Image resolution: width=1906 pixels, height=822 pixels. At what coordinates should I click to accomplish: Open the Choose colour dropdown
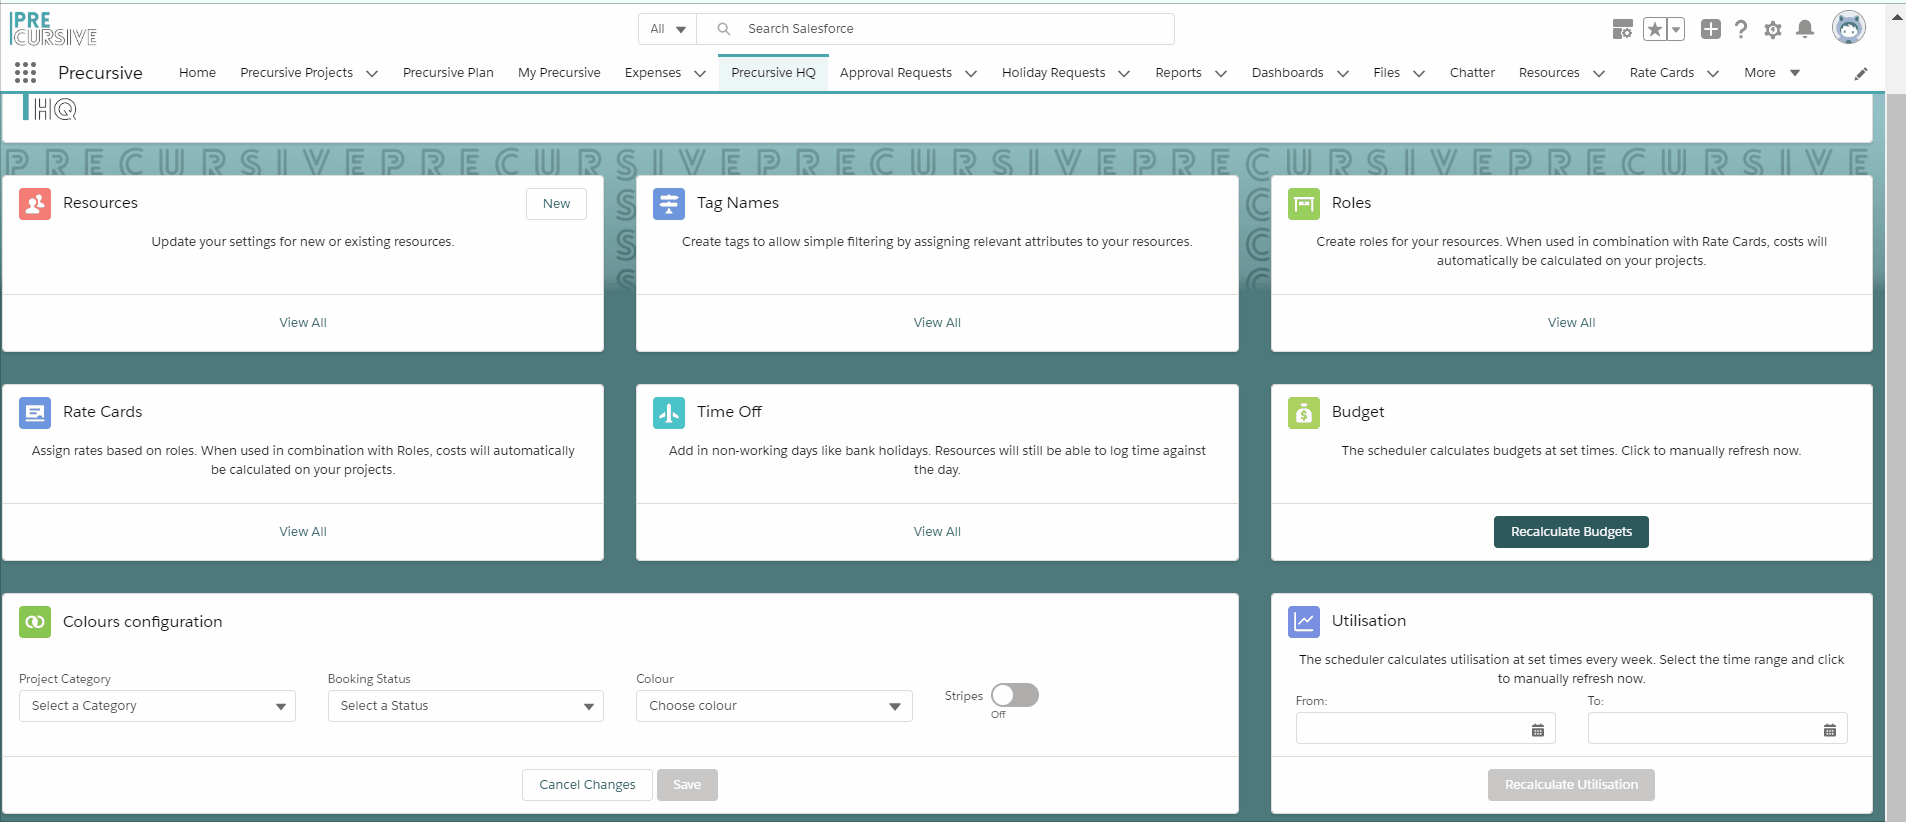click(774, 706)
